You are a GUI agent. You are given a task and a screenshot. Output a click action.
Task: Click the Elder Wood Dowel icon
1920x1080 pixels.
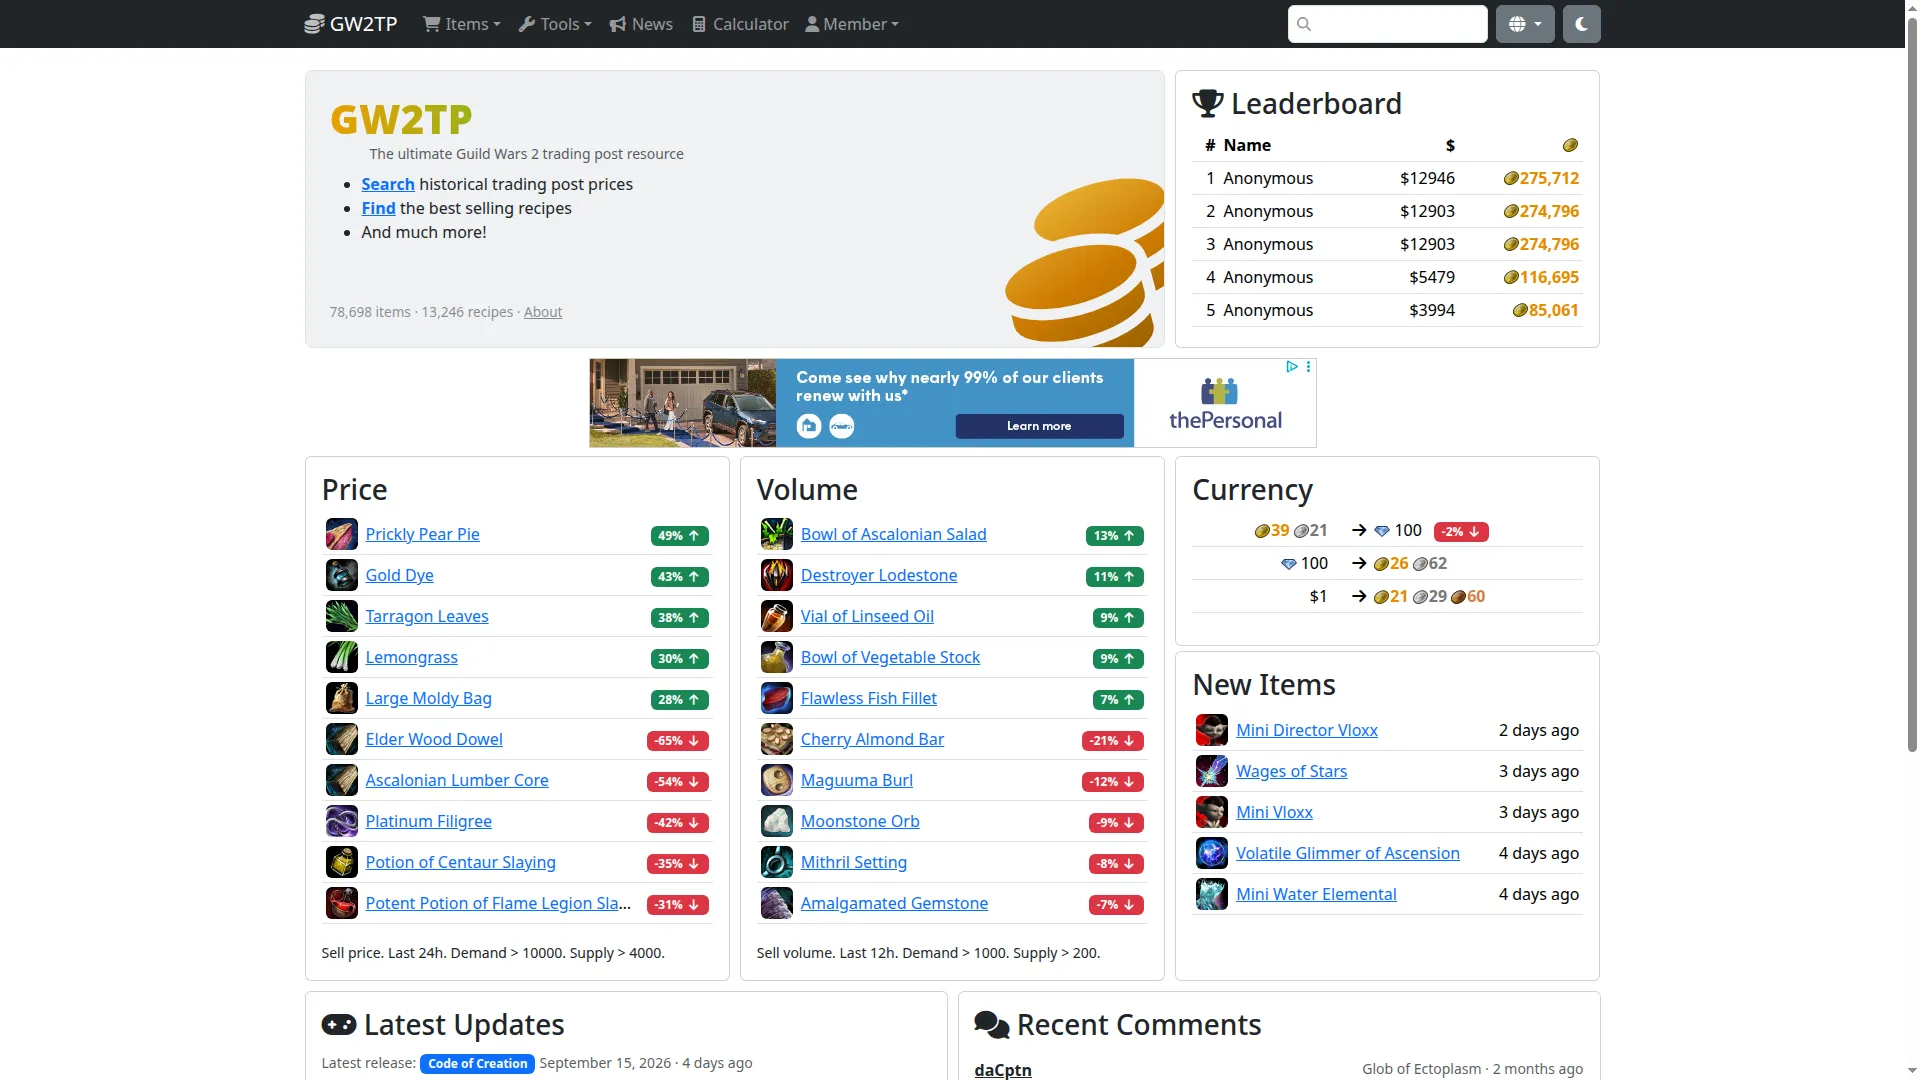tap(341, 739)
